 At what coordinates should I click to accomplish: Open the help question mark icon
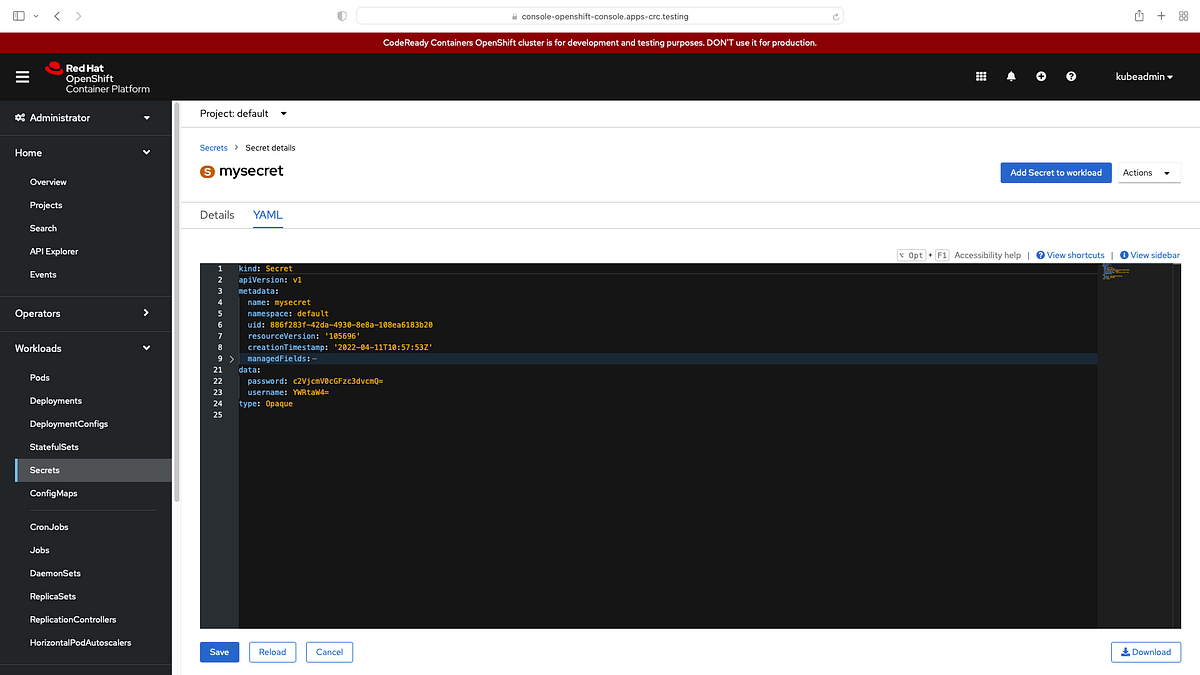click(1071, 76)
